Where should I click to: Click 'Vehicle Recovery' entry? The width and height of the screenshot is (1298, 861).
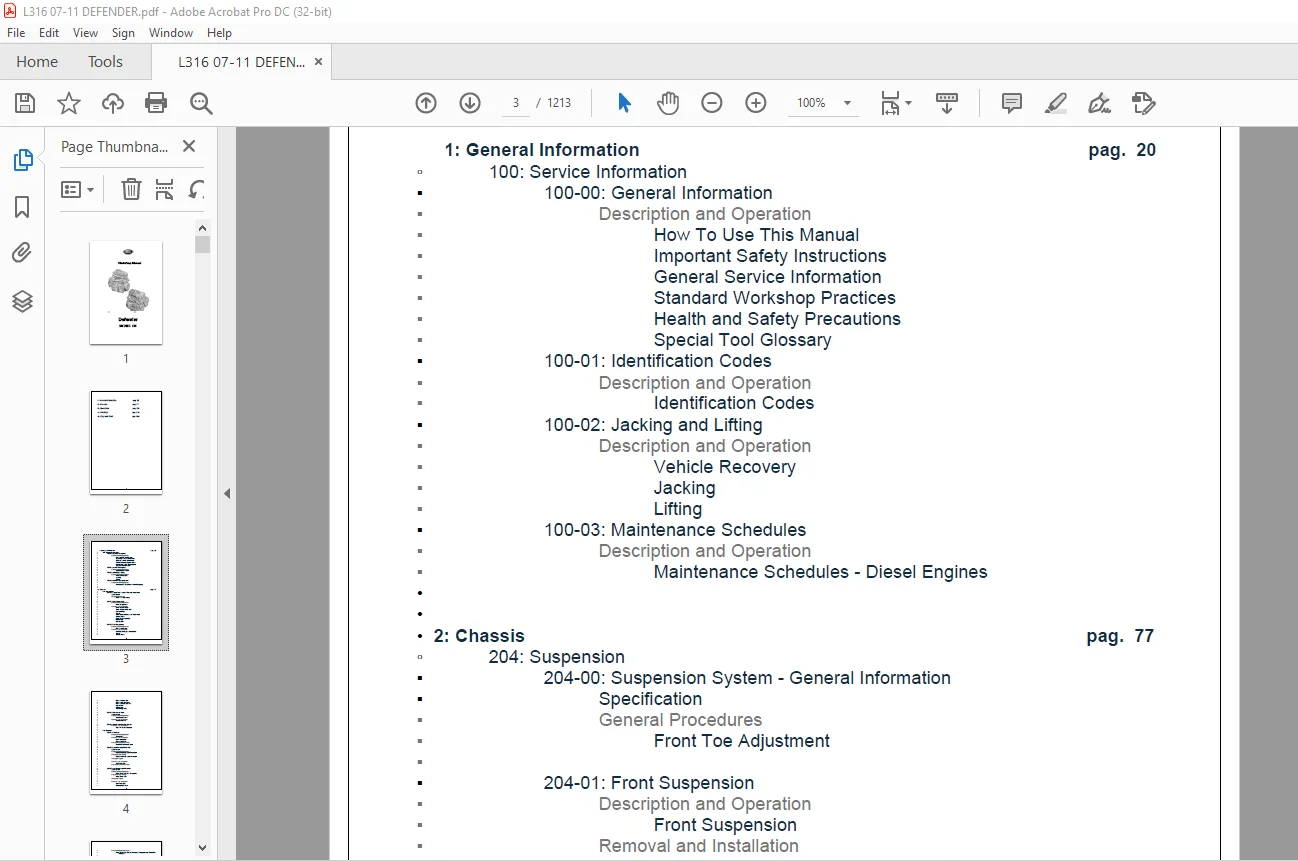[724, 467]
